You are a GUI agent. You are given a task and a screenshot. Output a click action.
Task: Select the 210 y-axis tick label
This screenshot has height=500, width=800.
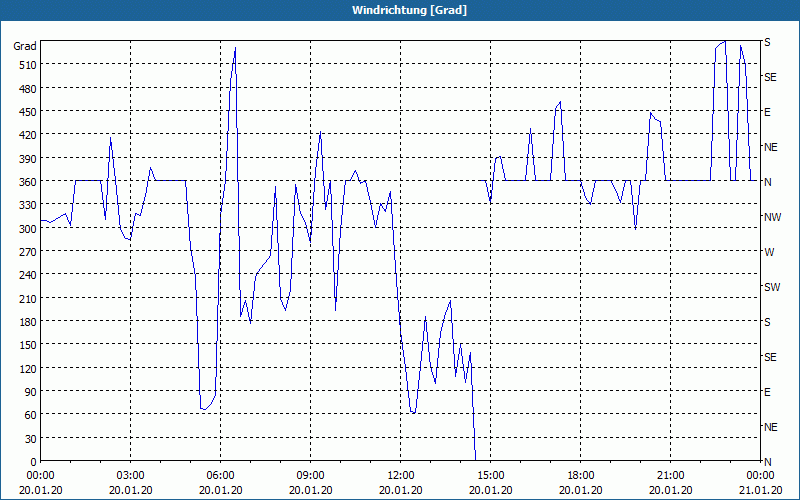tap(28, 299)
